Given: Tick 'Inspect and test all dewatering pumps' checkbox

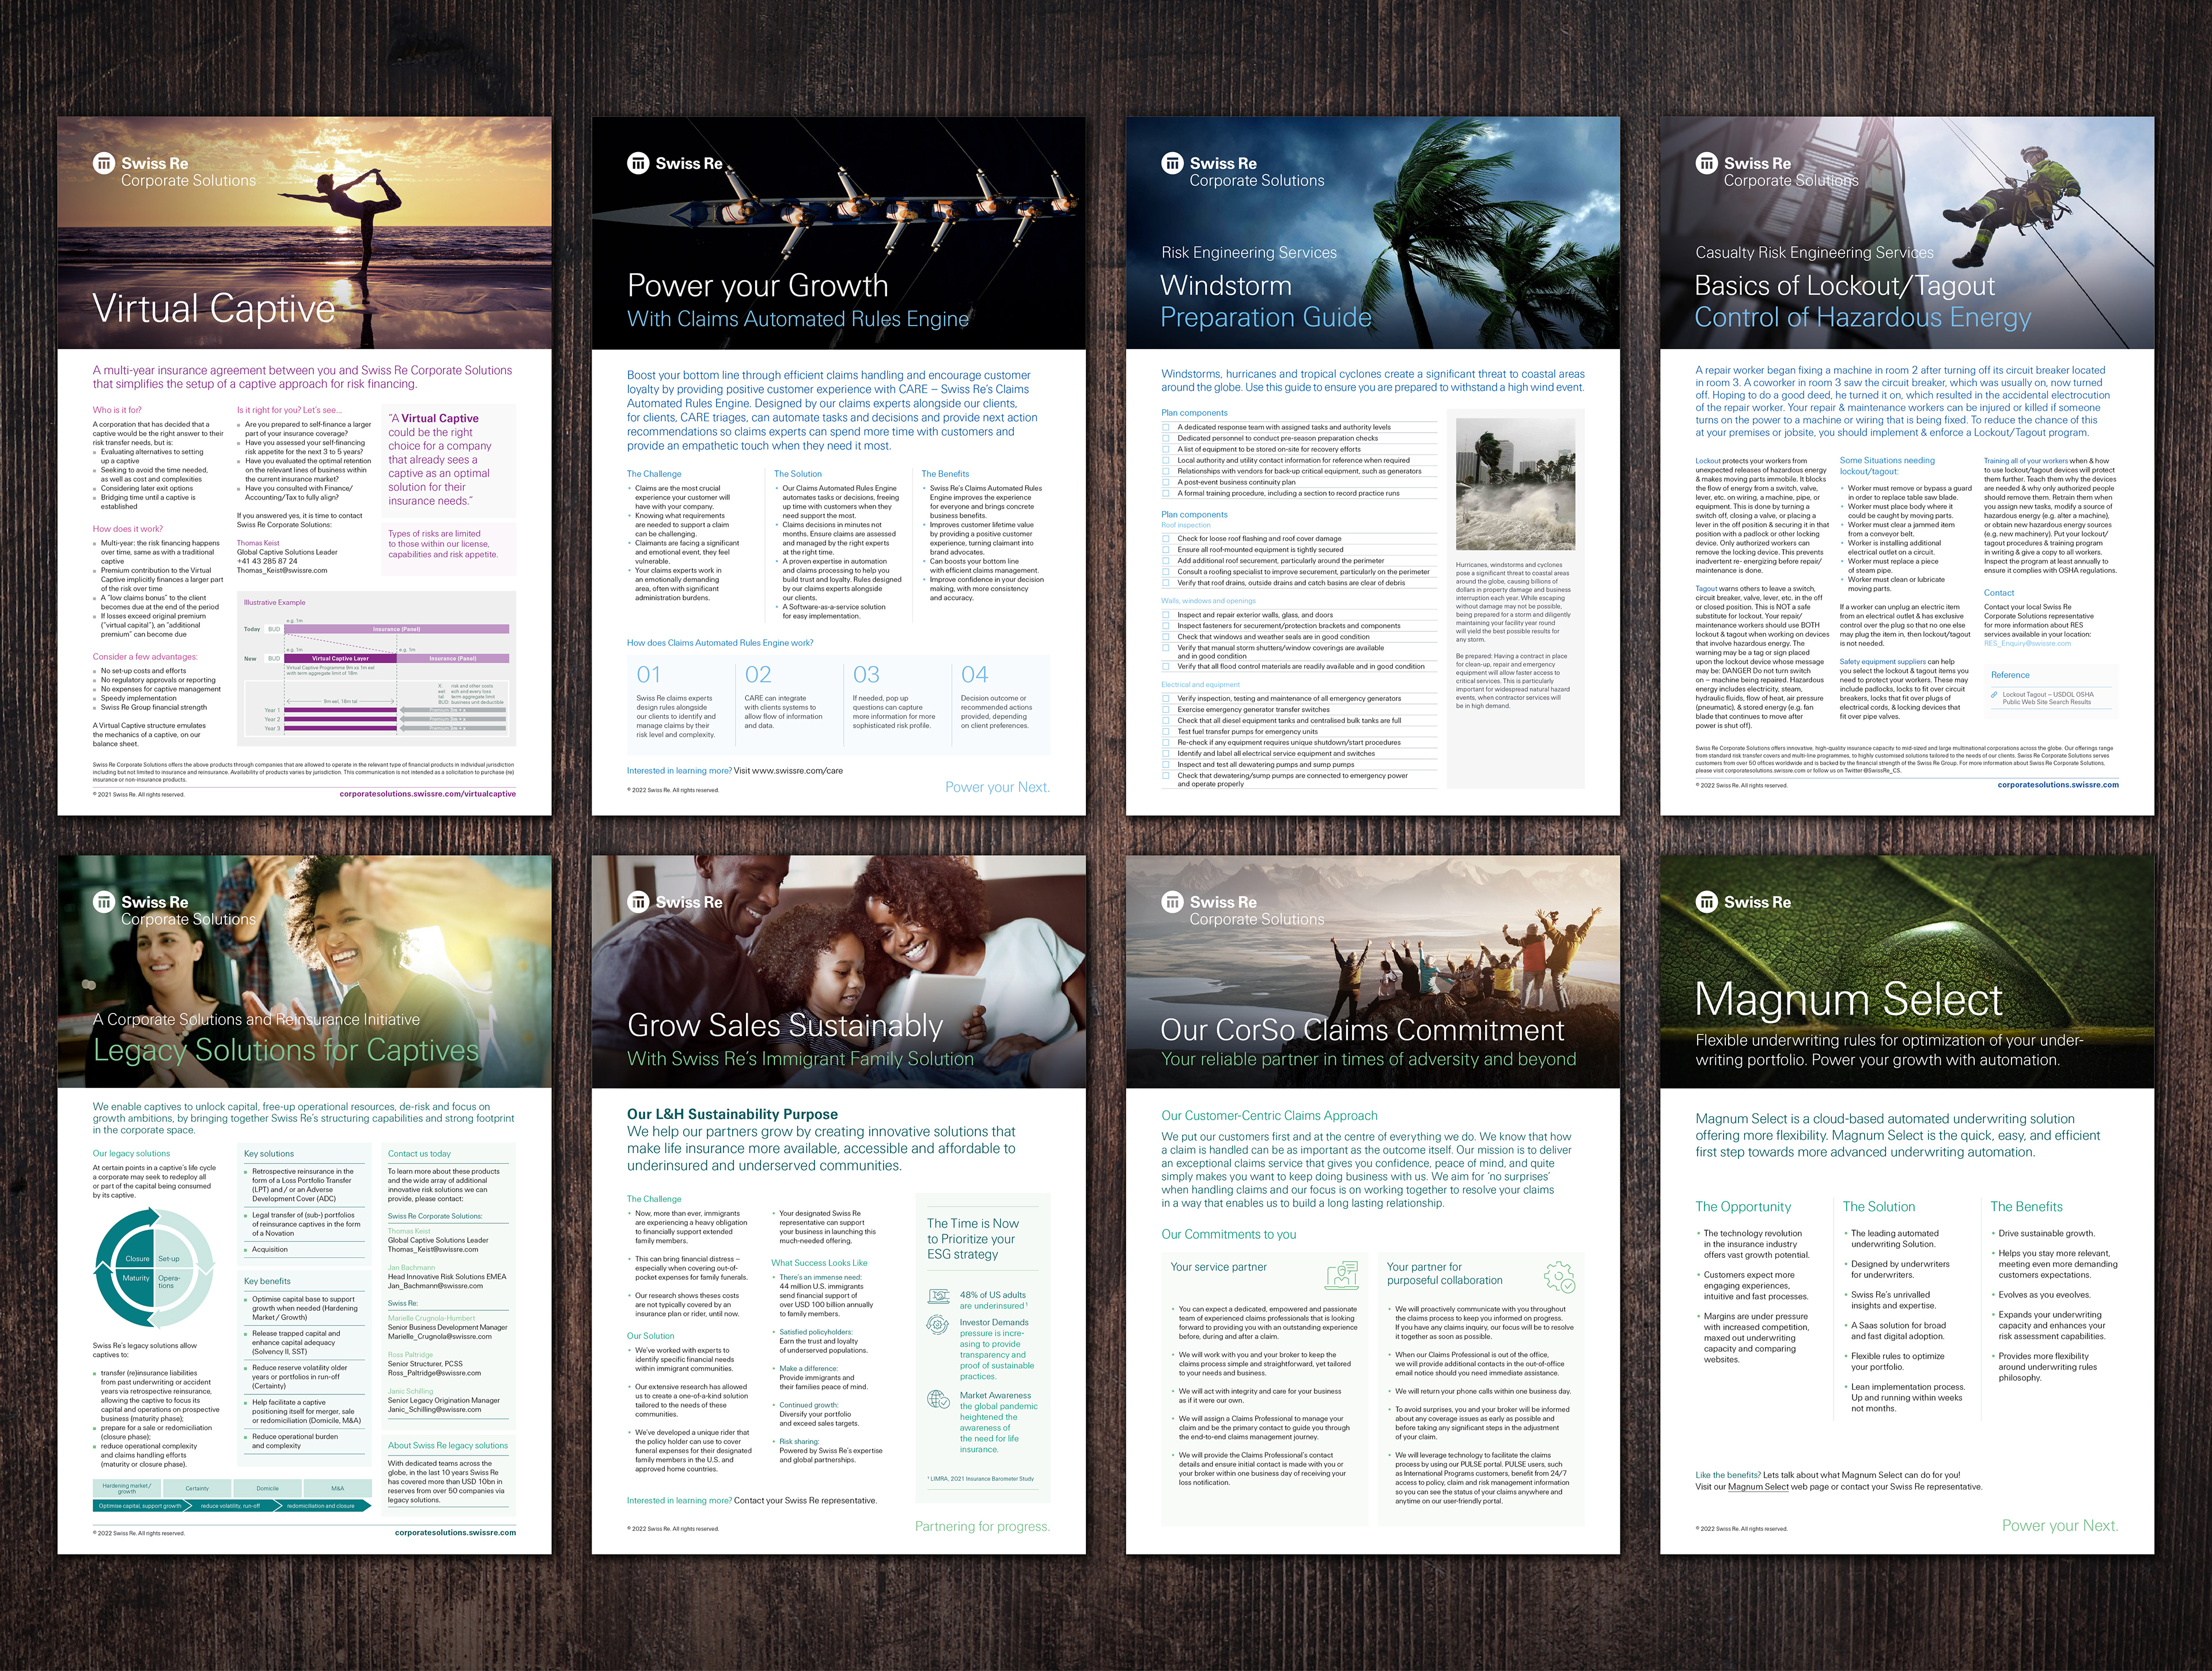Looking at the screenshot, I should point(1166,765).
